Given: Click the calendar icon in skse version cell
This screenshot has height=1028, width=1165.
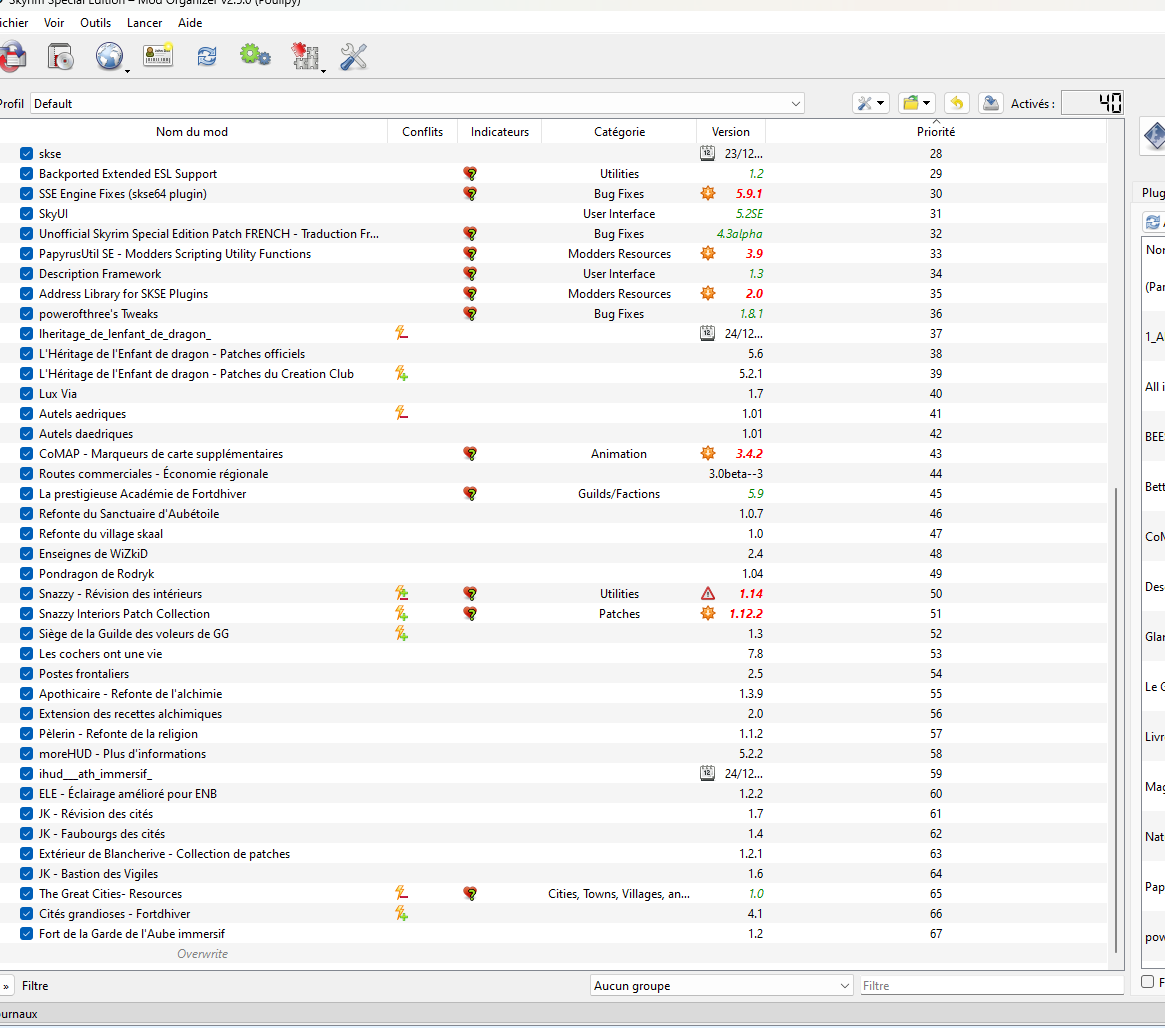Looking at the screenshot, I should [707, 153].
